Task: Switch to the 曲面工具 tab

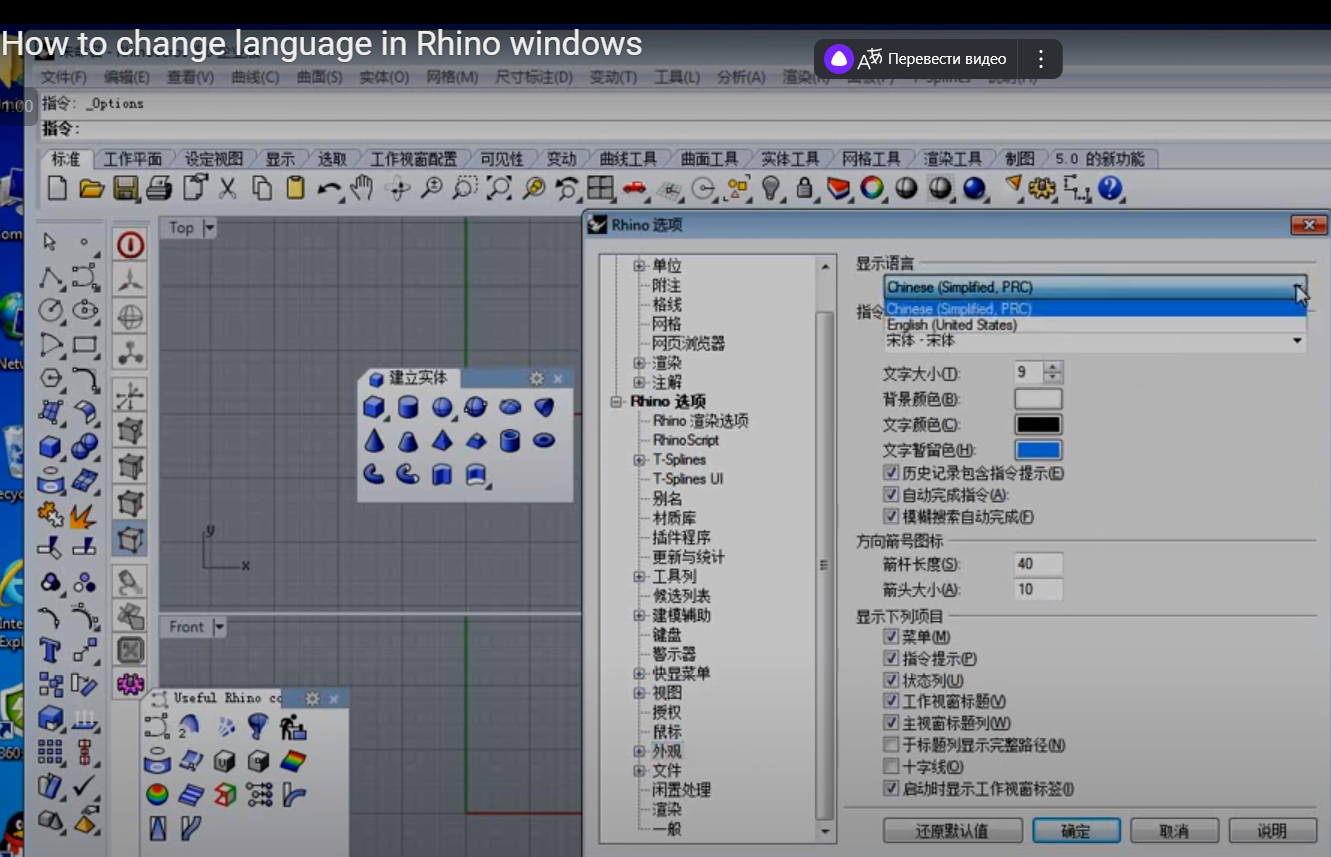Action: point(709,159)
